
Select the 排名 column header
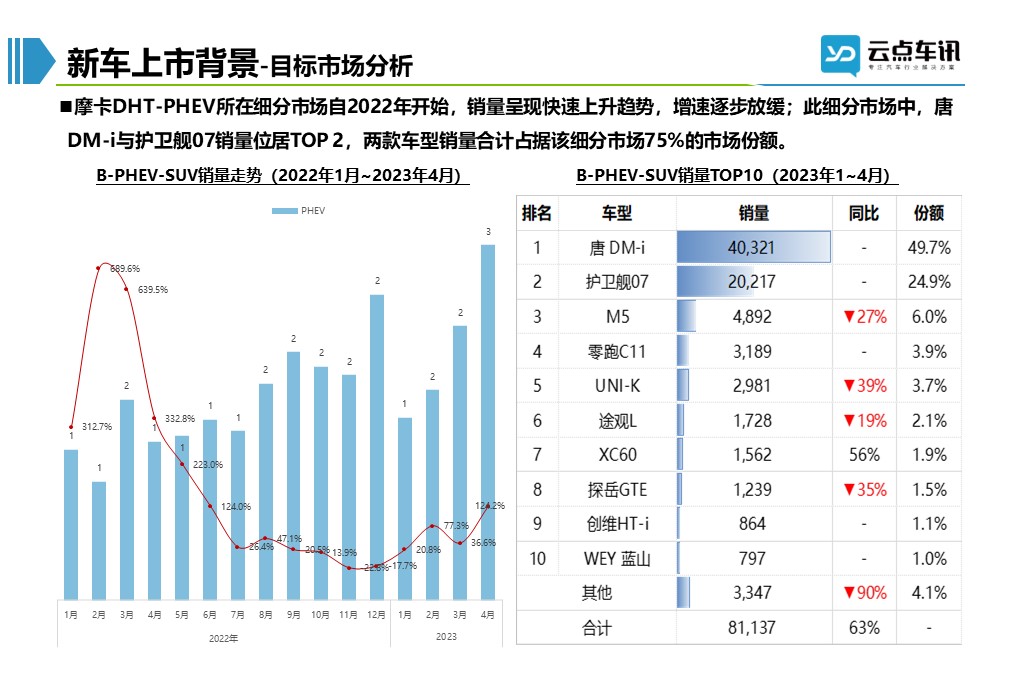tap(537, 213)
